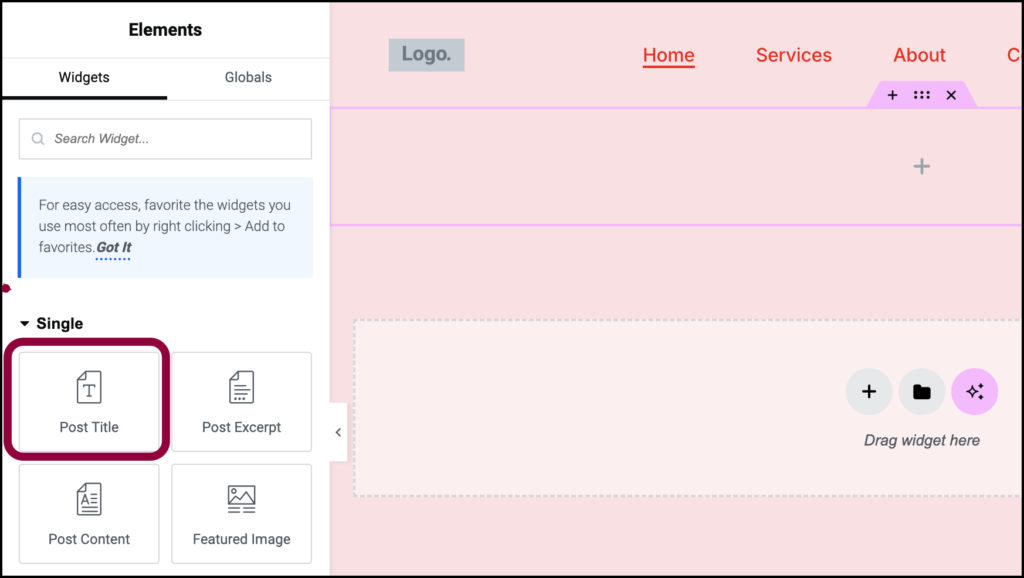This screenshot has width=1024, height=578.
Task: Collapse the Elements panel with the side arrow
Action: (337, 432)
